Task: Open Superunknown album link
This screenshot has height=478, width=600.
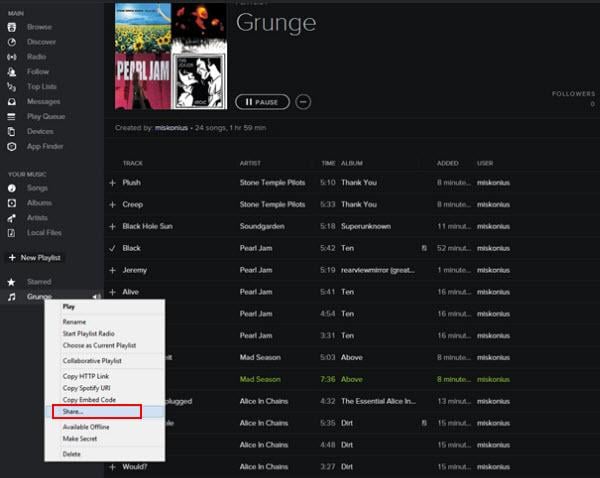Action: [x=366, y=227]
